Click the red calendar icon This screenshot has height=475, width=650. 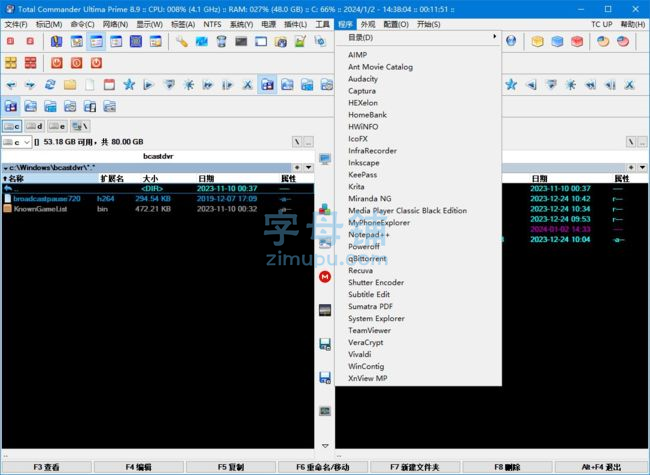[109, 85]
